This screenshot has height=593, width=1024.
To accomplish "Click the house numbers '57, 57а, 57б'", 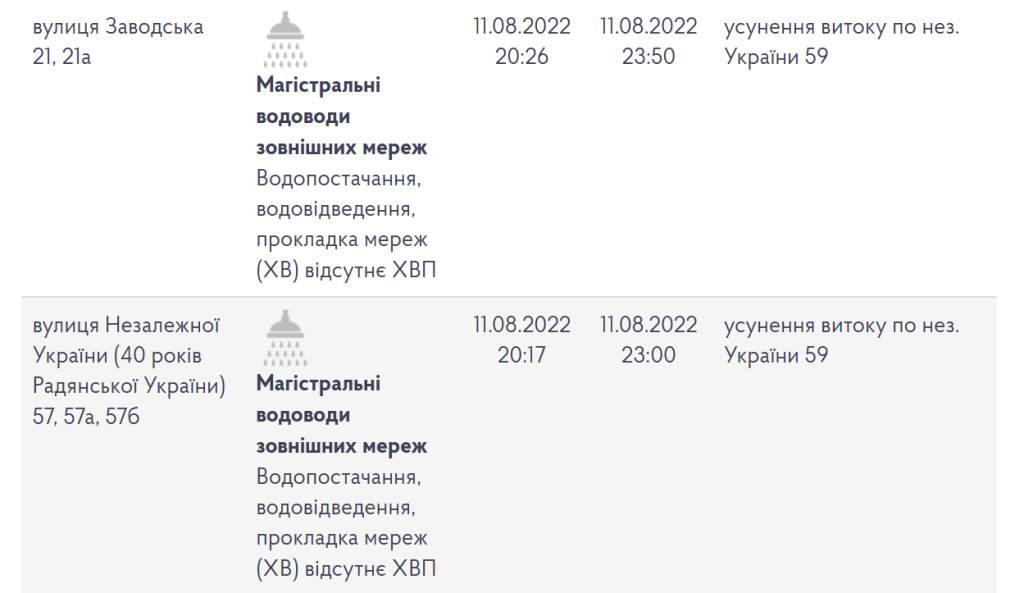I will (86, 416).
